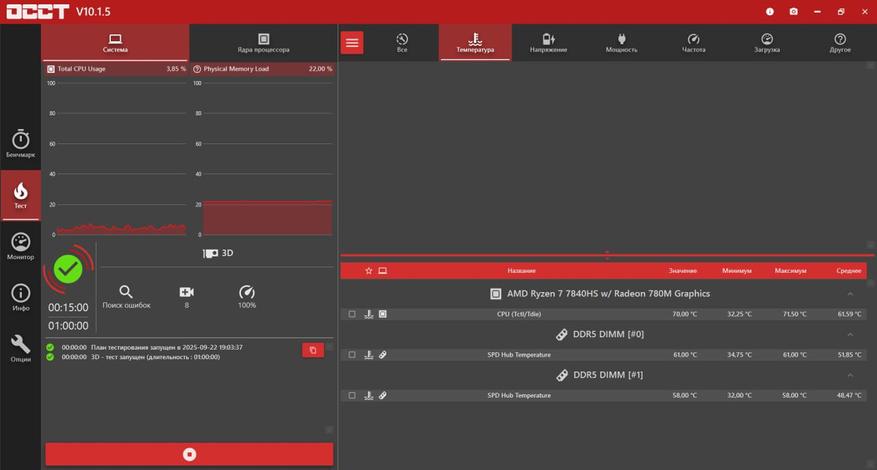The image size is (877, 470).
Task: Click the DDR5 DIMM [#0] memory icon
Action: tap(562, 335)
